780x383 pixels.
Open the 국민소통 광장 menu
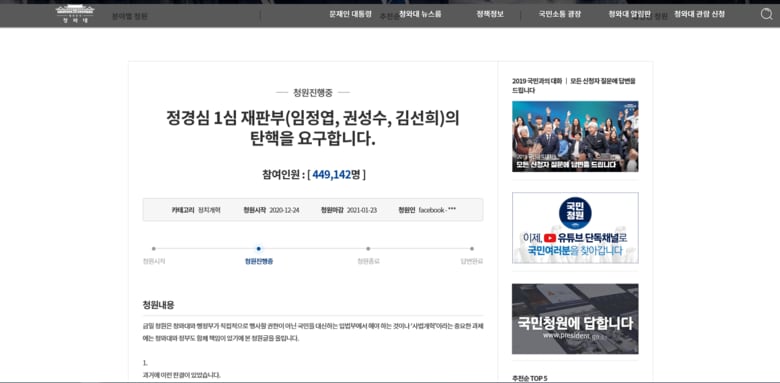click(560, 14)
